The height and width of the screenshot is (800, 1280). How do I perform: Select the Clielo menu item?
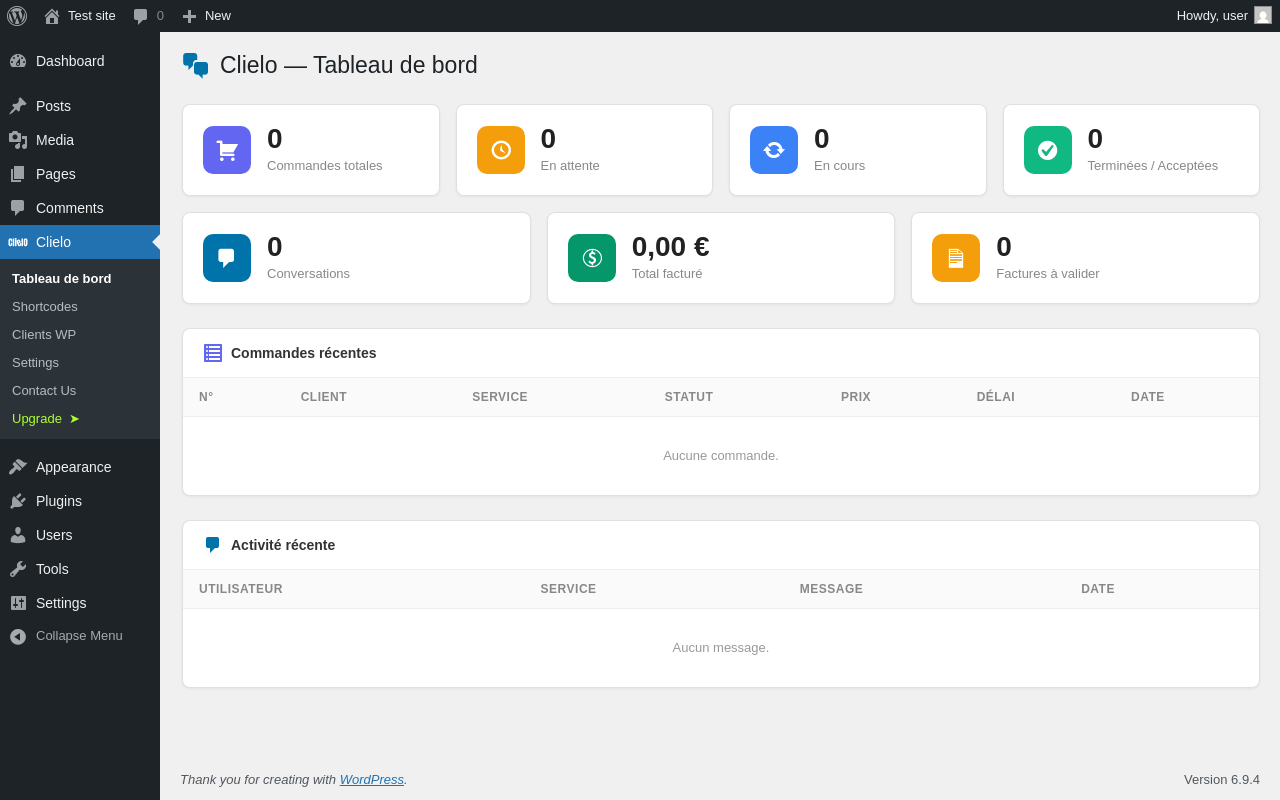[80, 242]
